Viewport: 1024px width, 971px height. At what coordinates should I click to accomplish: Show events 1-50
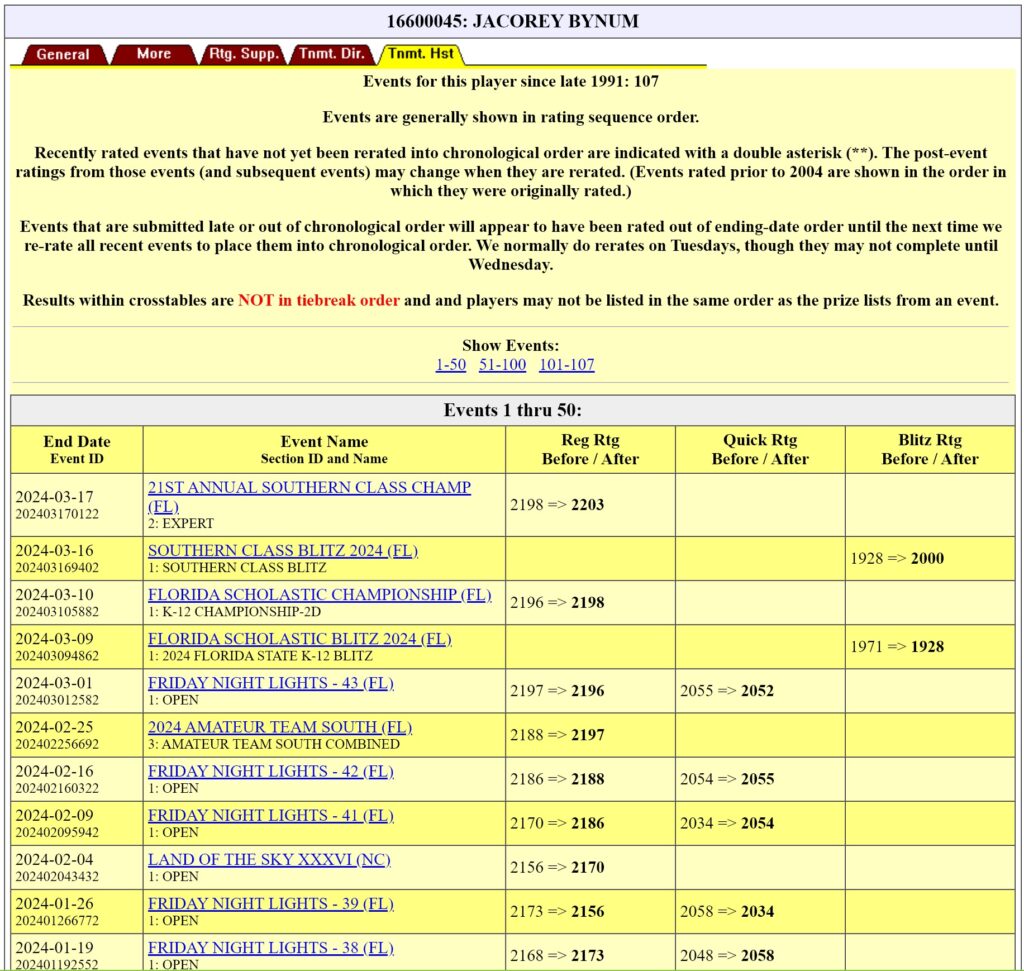point(451,365)
